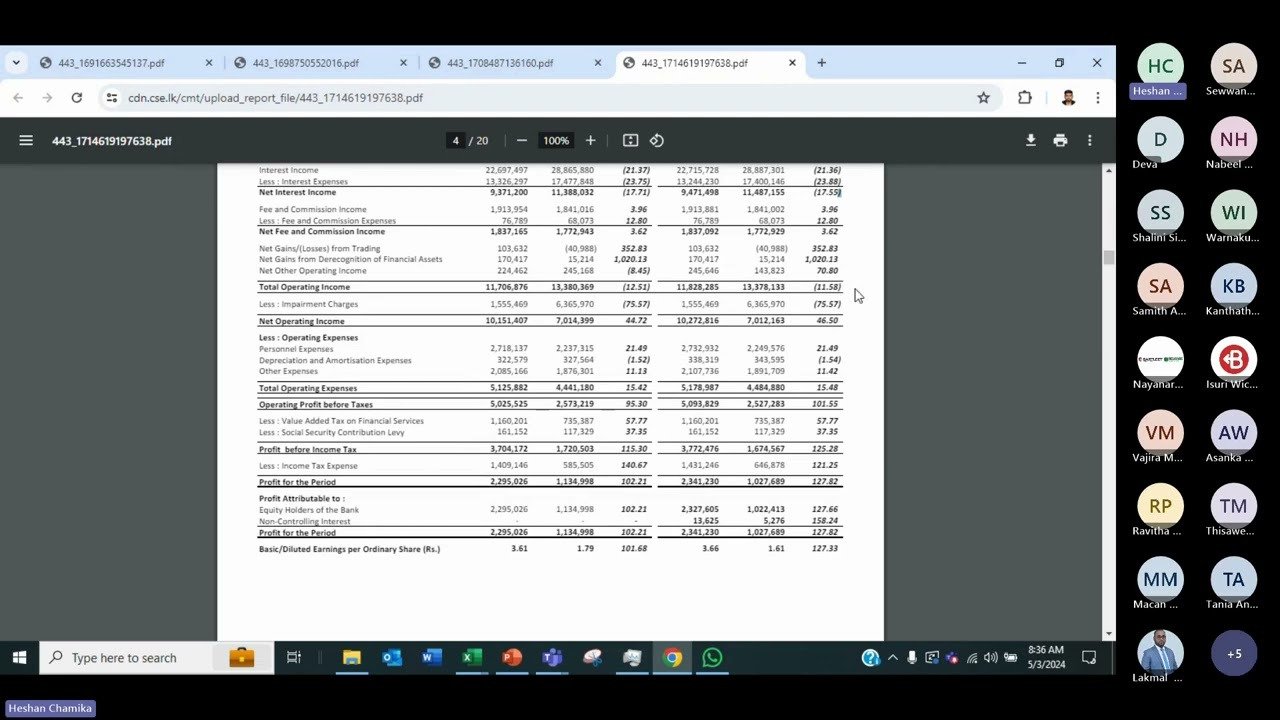Viewport: 1280px width, 720px height.
Task: Rotate the PDF counterclockwise
Action: point(657,140)
